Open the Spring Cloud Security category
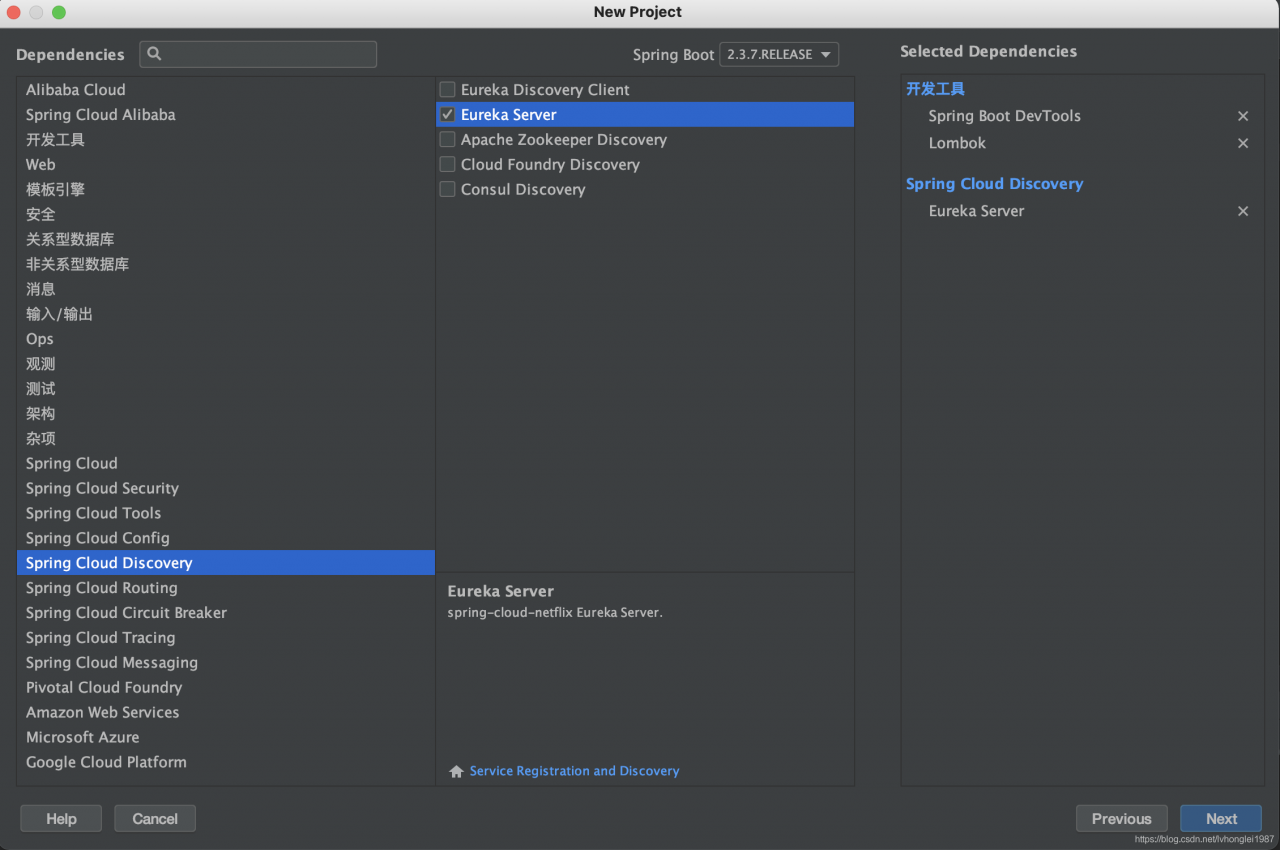Image resolution: width=1280 pixels, height=850 pixels. pos(226,488)
